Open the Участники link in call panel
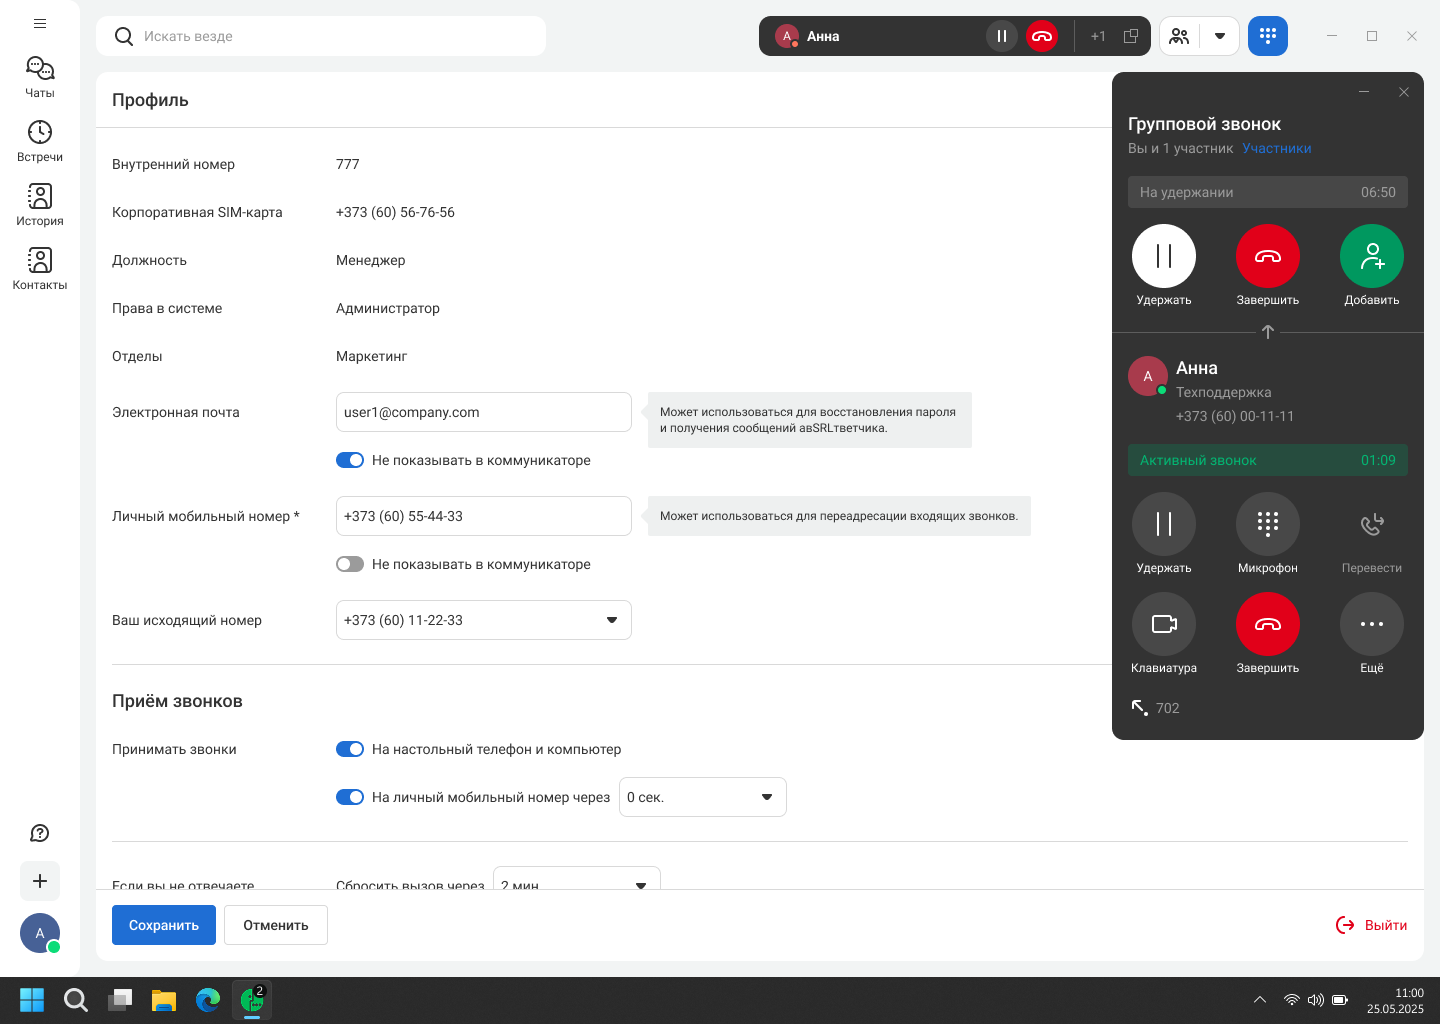This screenshot has height=1024, width=1440. click(1276, 148)
